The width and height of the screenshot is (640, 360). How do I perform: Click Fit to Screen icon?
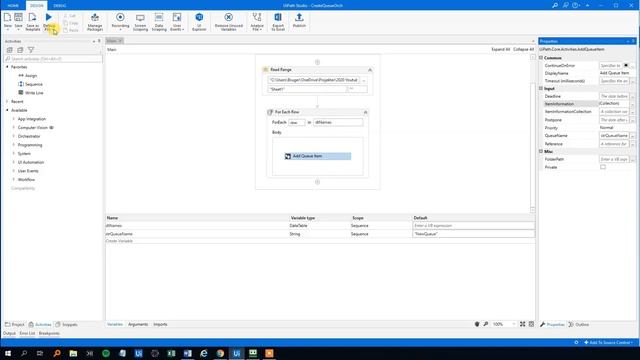(522, 324)
